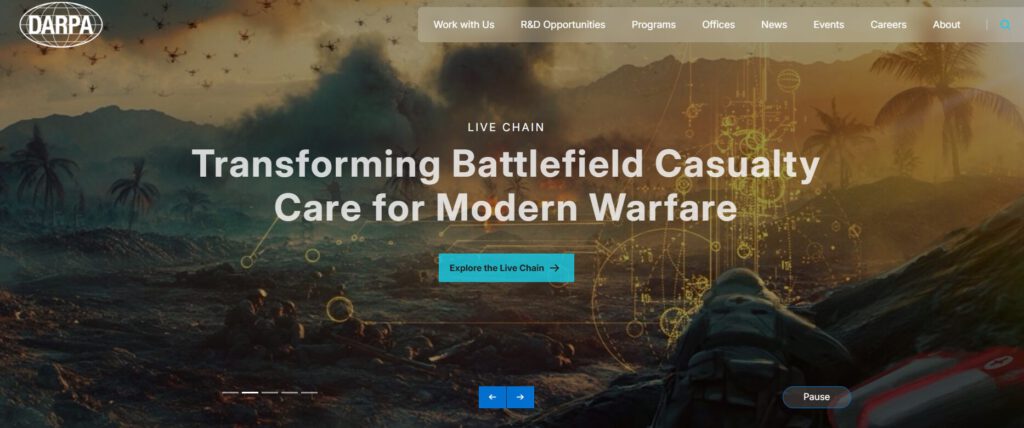The image size is (1024, 428).
Task: Go to the News page
Action: (x=774, y=25)
